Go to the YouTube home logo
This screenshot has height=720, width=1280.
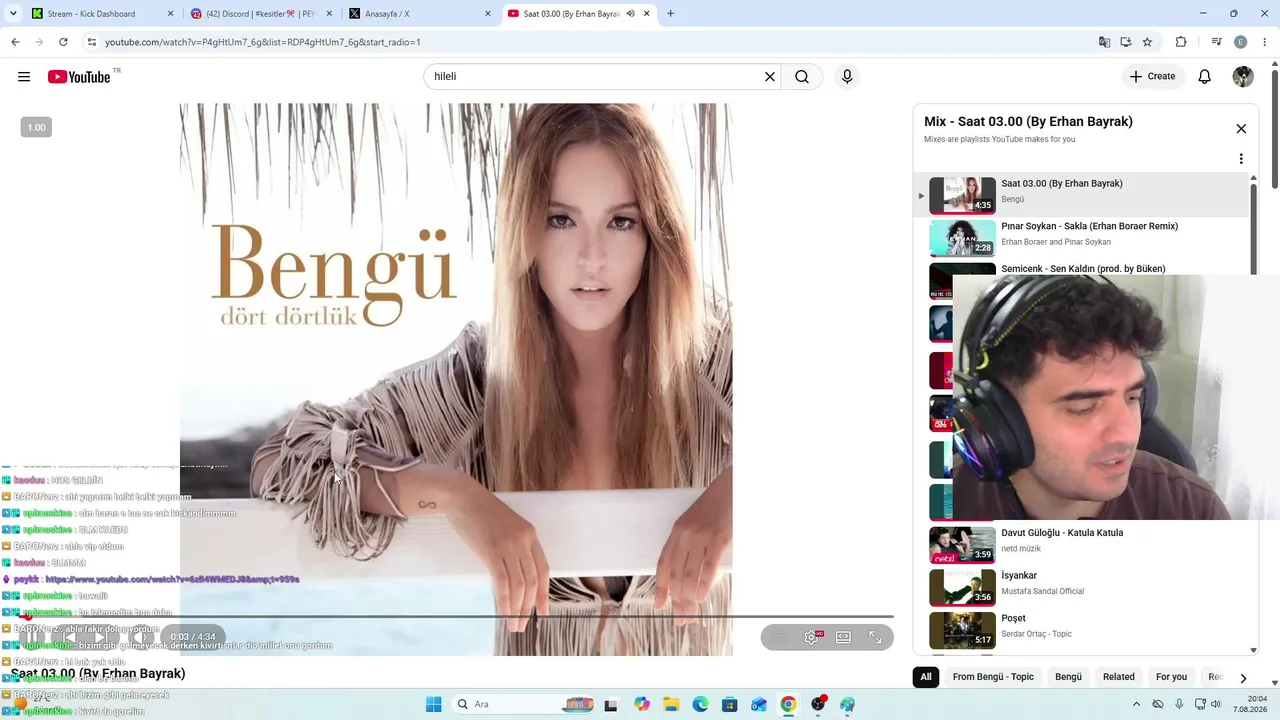tap(79, 77)
